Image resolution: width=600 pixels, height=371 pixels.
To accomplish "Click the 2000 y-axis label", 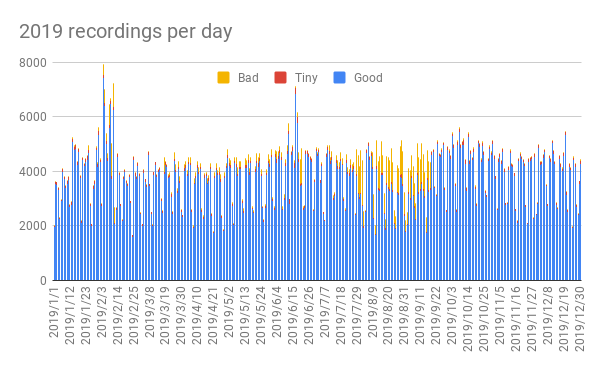I will point(33,226).
